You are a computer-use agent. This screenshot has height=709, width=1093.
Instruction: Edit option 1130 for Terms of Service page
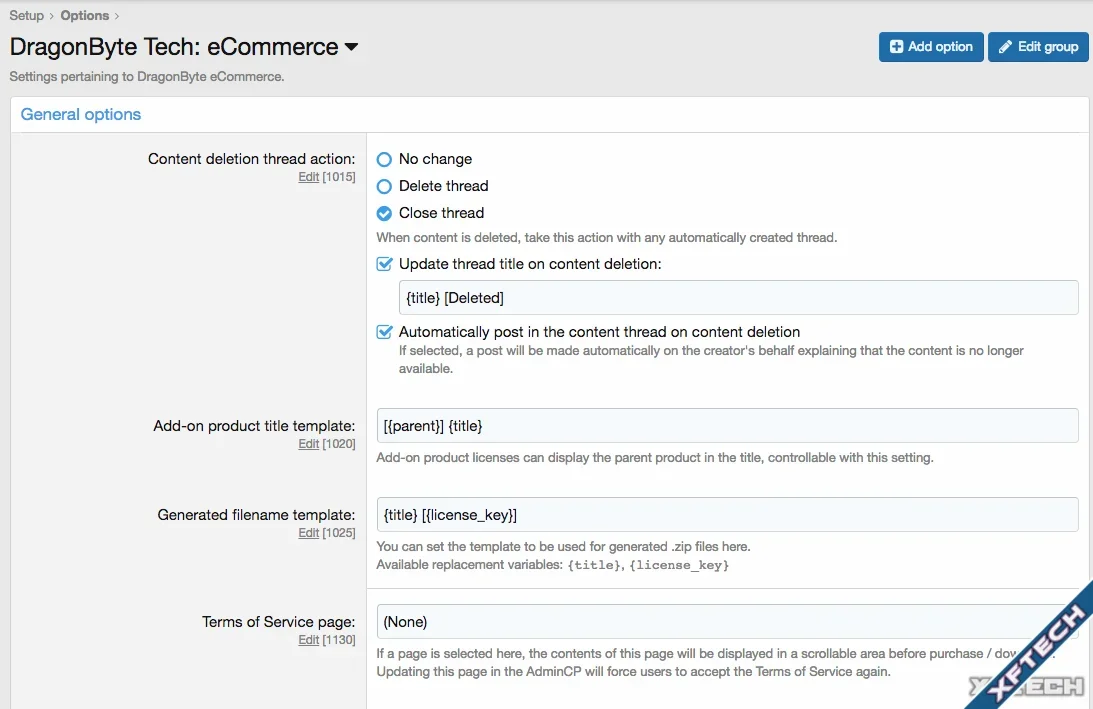tap(309, 640)
